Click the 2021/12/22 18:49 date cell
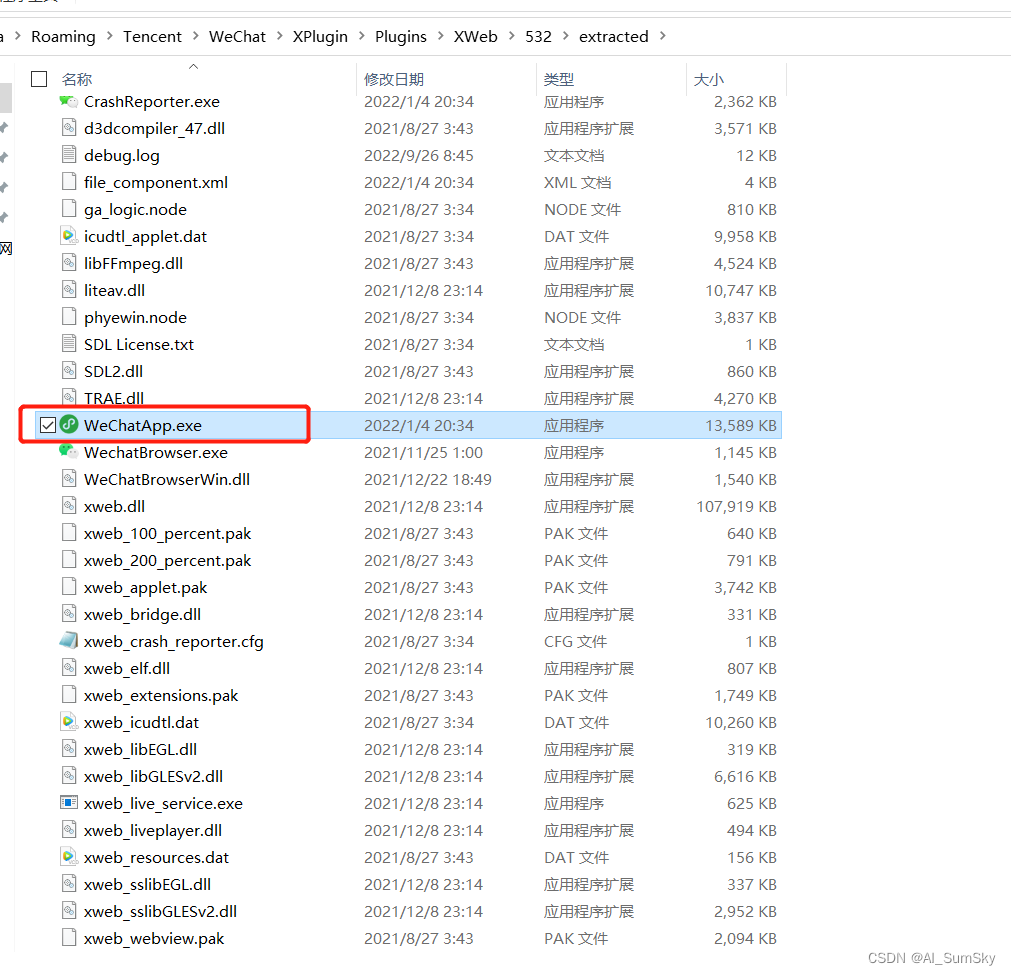This screenshot has height=975, width=1011. click(x=428, y=479)
